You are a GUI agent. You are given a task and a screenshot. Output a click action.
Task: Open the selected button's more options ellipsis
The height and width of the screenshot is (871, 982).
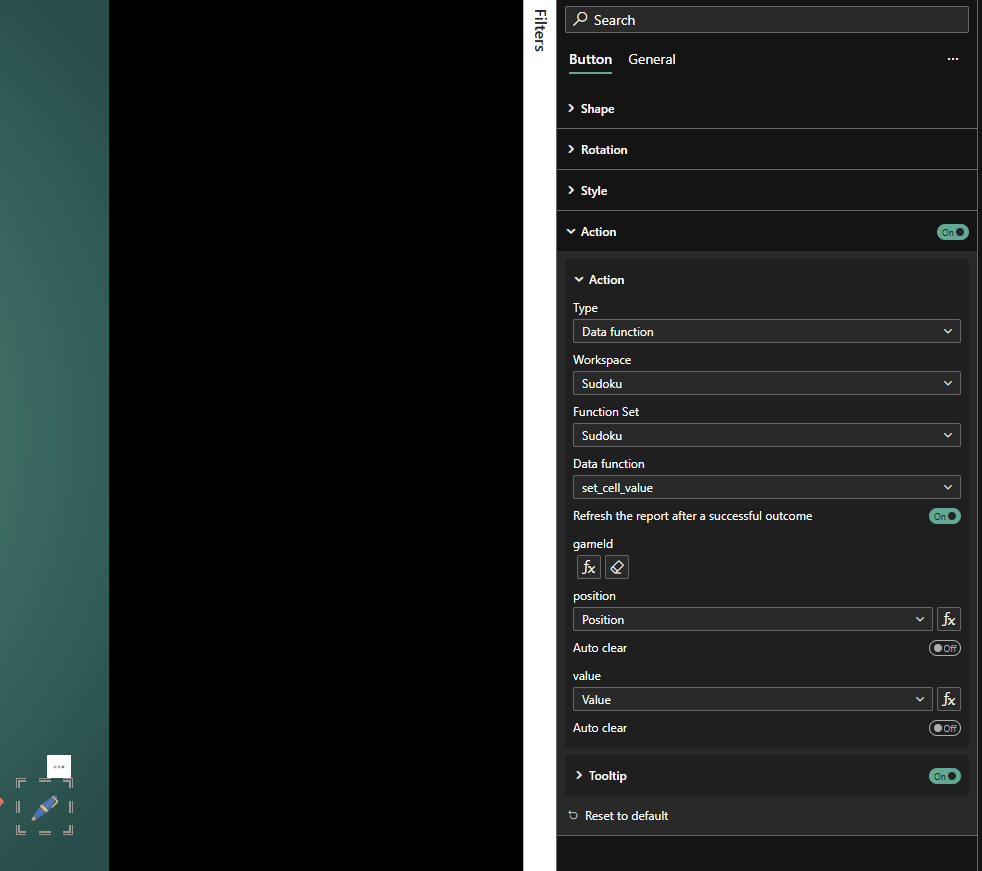(x=59, y=766)
